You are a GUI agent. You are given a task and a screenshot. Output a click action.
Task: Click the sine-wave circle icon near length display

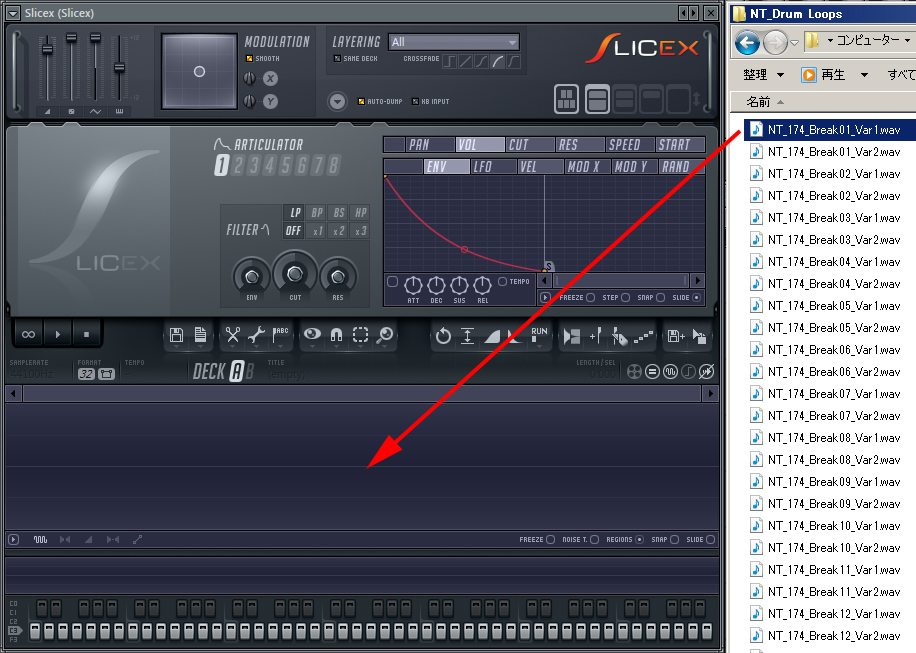pyautogui.click(x=671, y=371)
